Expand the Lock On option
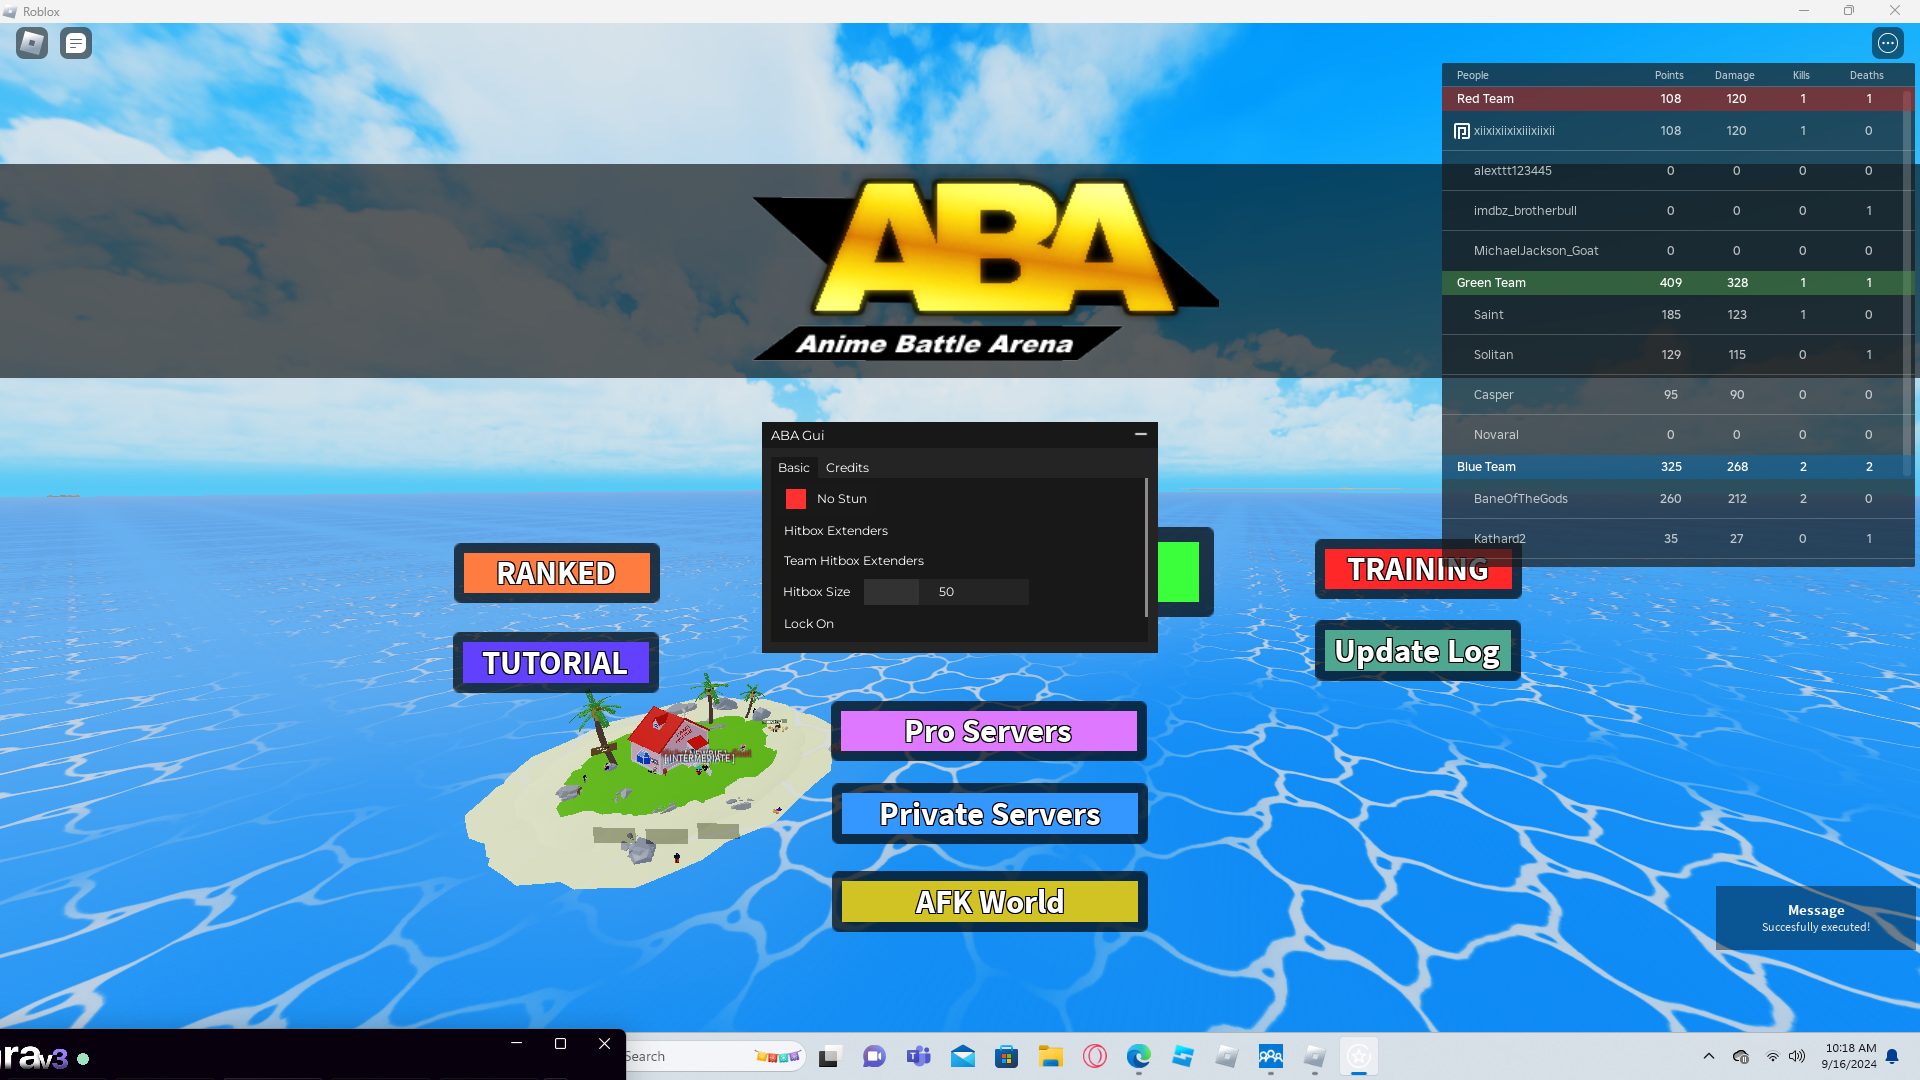The width and height of the screenshot is (1920, 1080). 809,624
